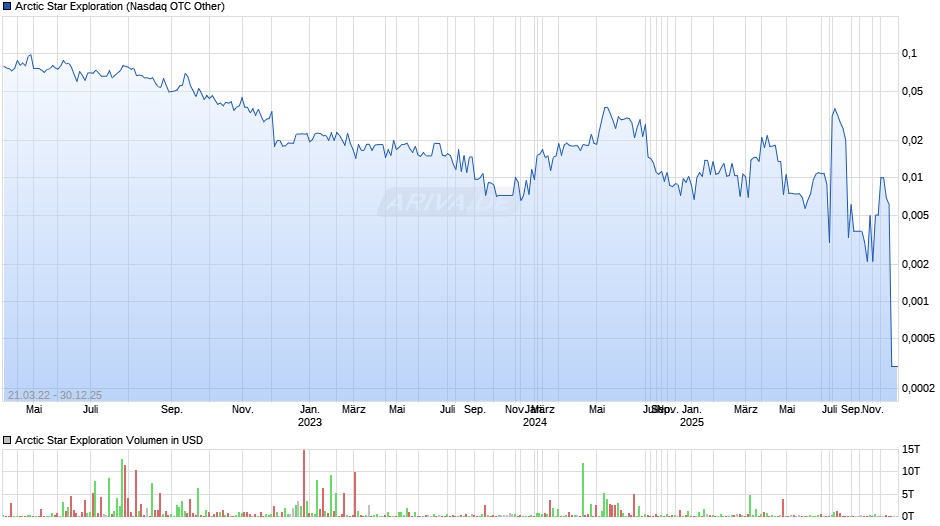Click the grey legend square beside Volumen in USD
Viewport: 940px width, 526px height.
[x=7, y=440]
